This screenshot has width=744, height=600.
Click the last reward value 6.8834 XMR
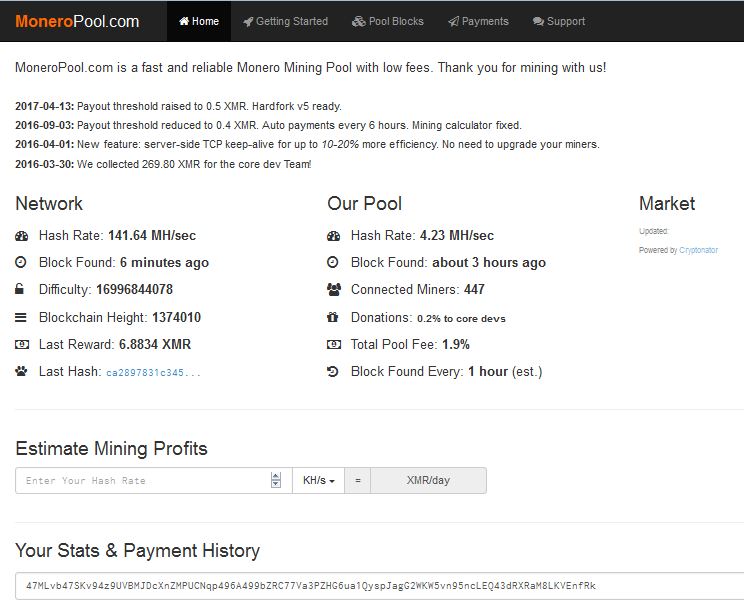point(155,344)
